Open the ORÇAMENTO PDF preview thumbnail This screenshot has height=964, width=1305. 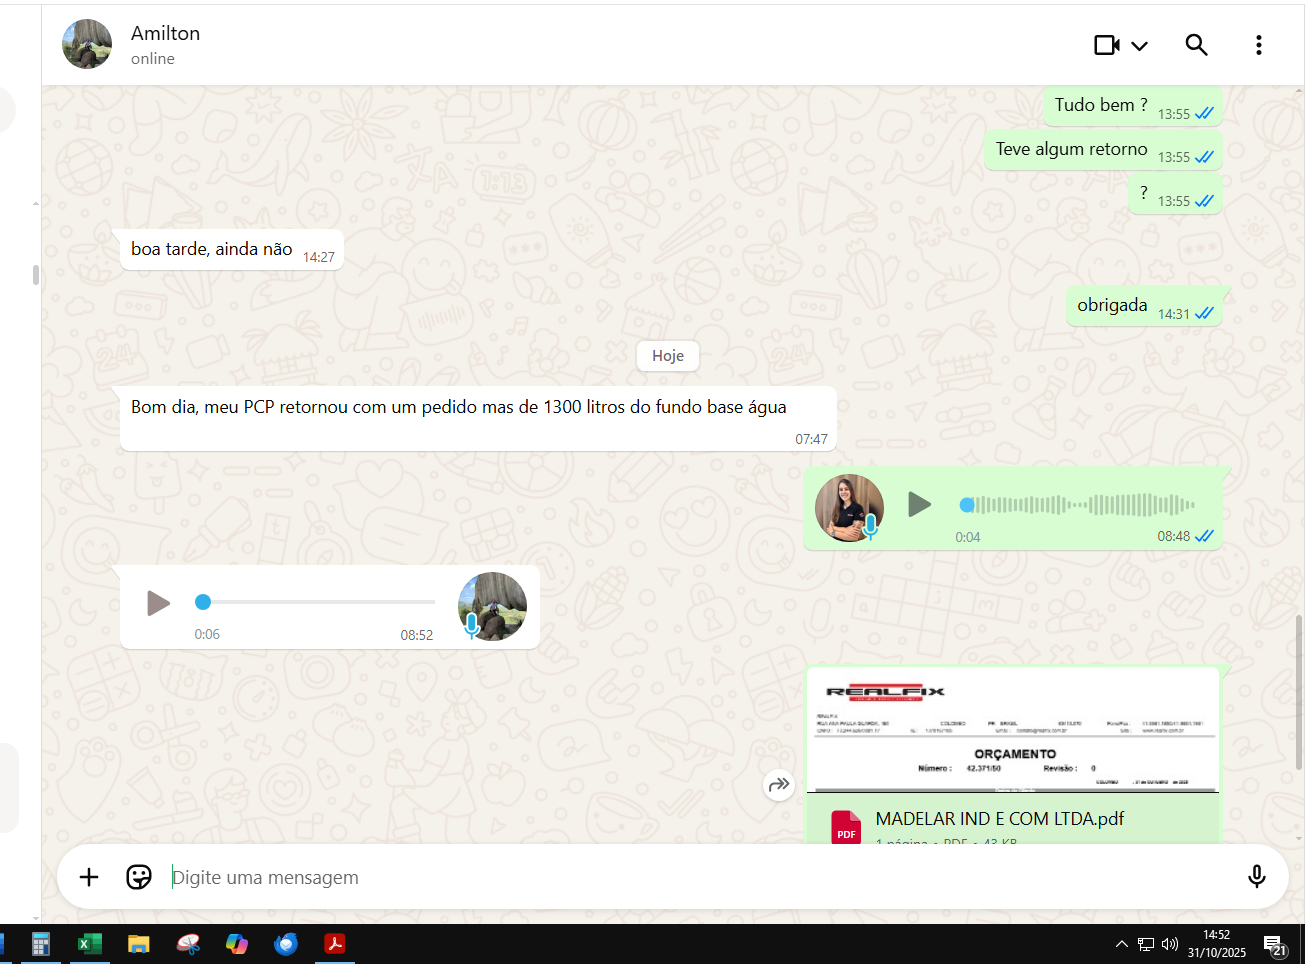click(1012, 730)
